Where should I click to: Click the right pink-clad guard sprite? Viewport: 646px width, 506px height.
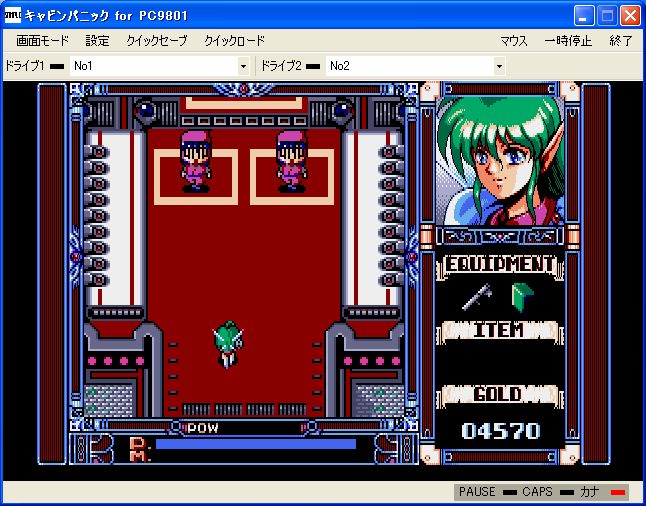pyautogui.click(x=292, y=162)
